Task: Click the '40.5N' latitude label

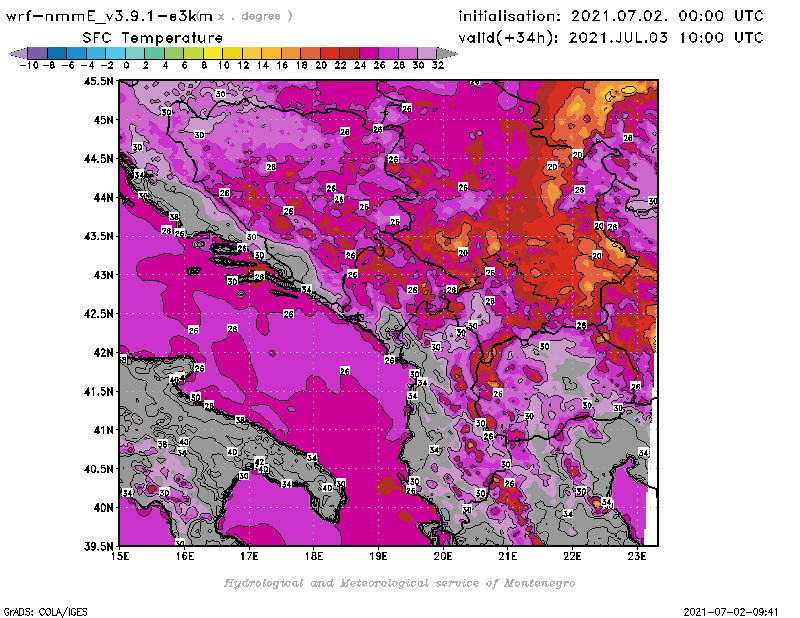Action: (98, 469)
